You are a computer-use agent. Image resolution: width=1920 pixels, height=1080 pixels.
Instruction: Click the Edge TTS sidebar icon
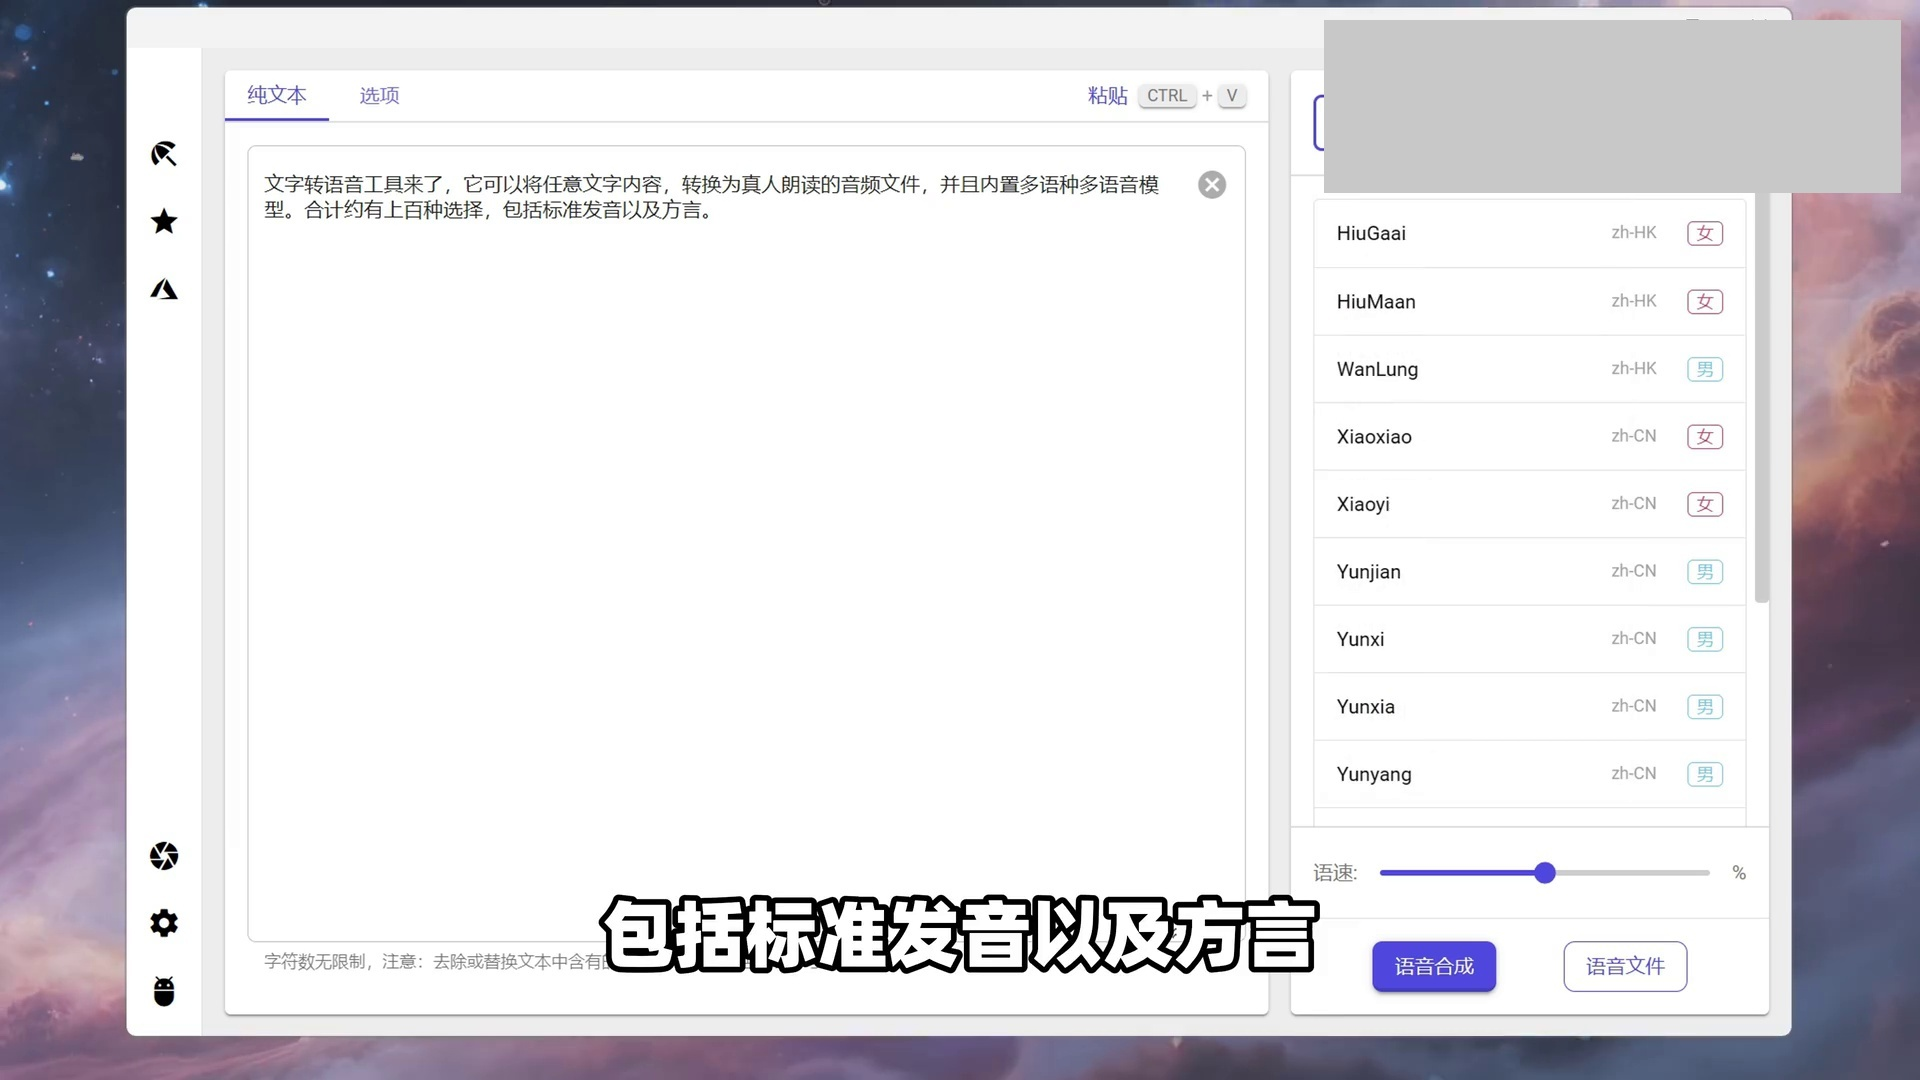click(164, 154)
